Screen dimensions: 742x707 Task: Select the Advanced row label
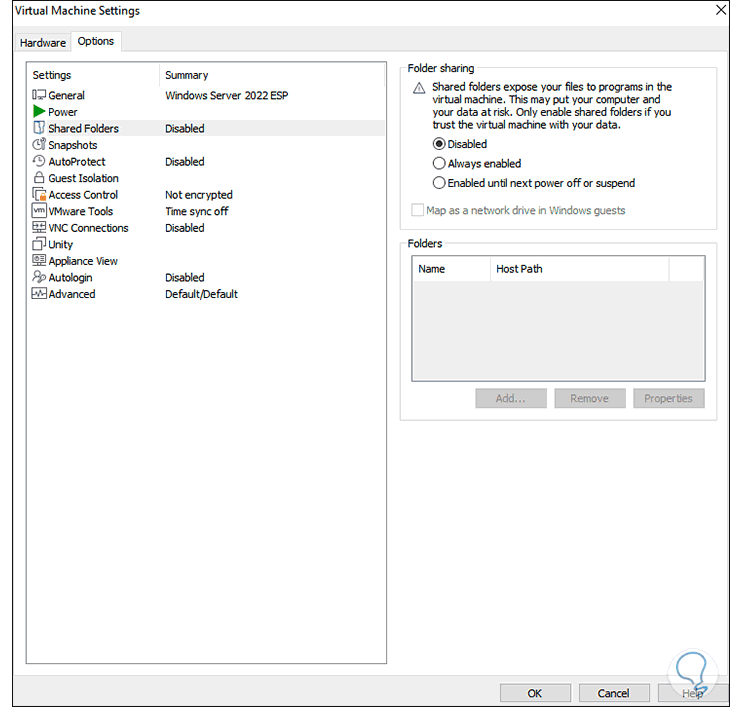[x=71, y=294]
